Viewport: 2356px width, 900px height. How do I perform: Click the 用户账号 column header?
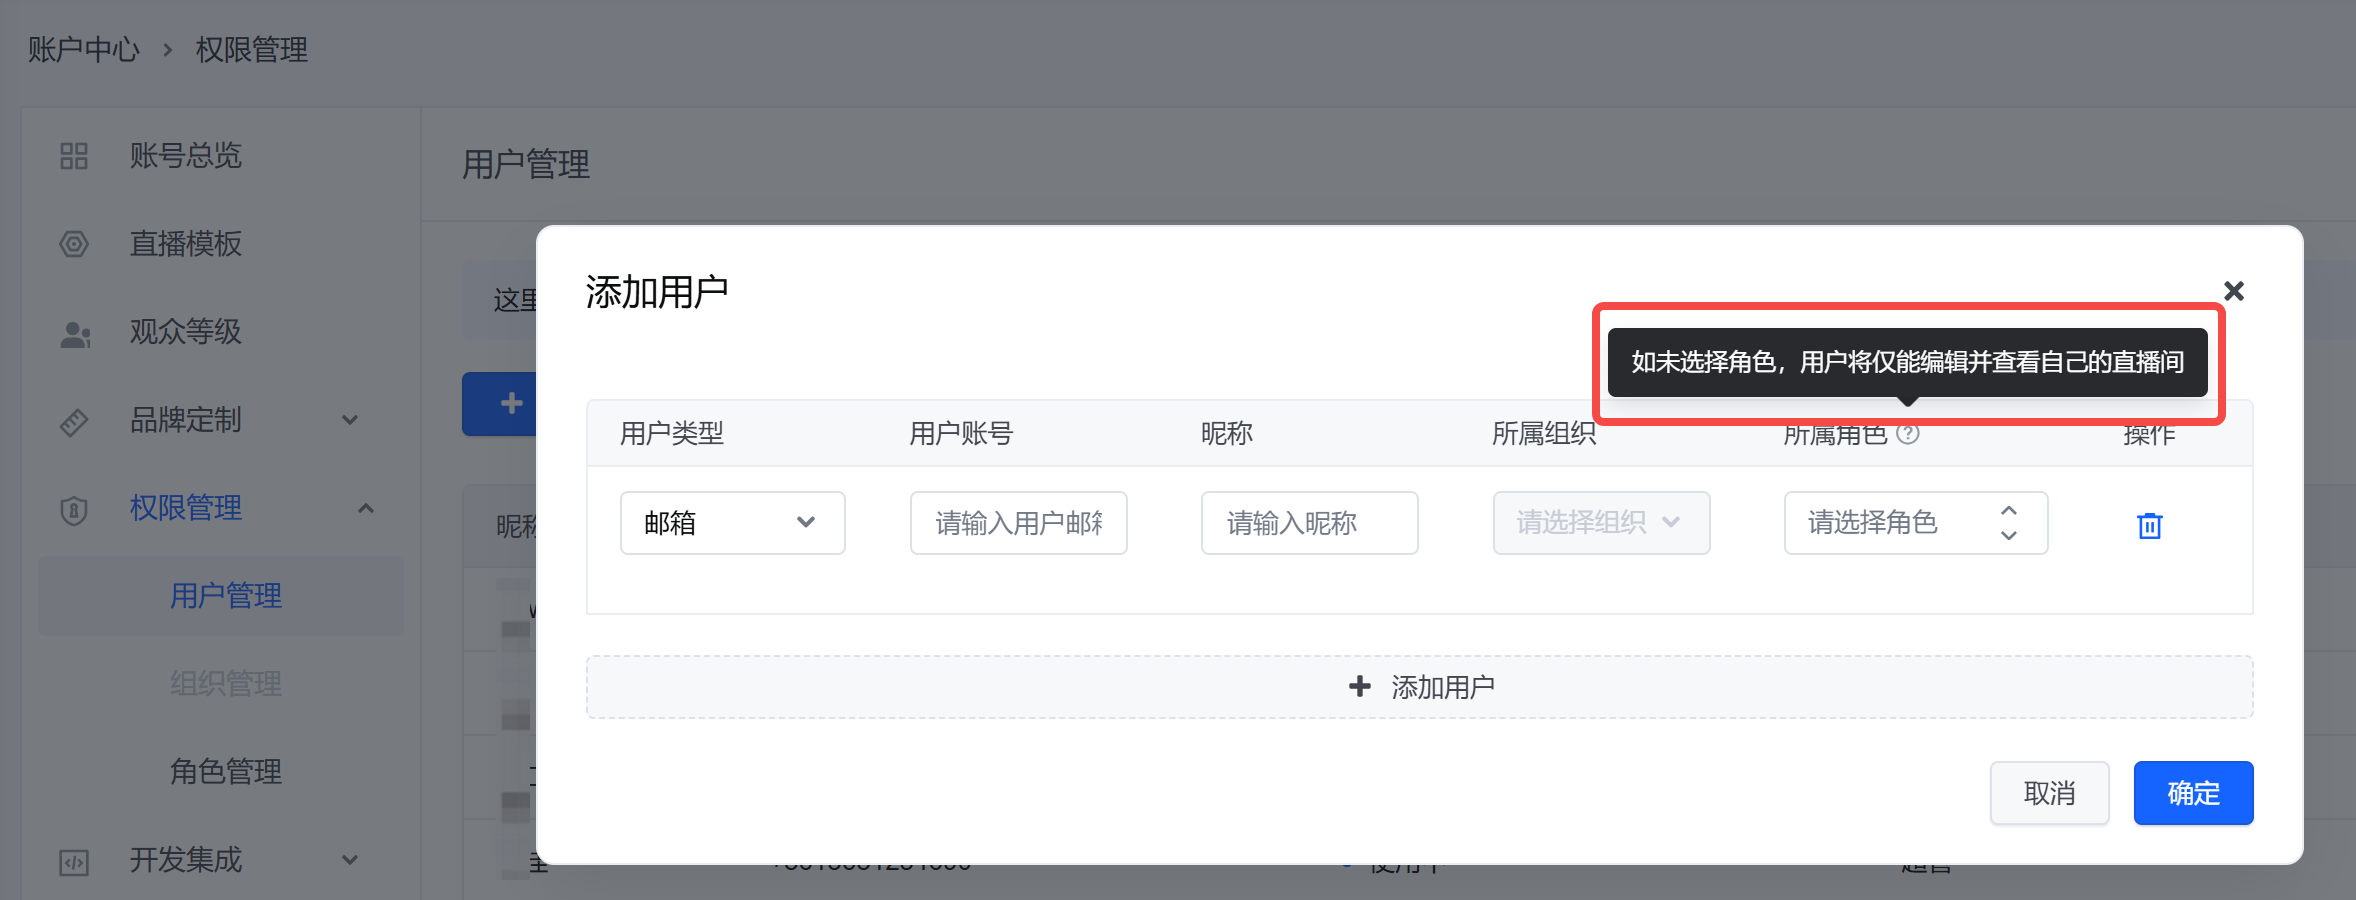pyautogui.click(x=961, y=433)
